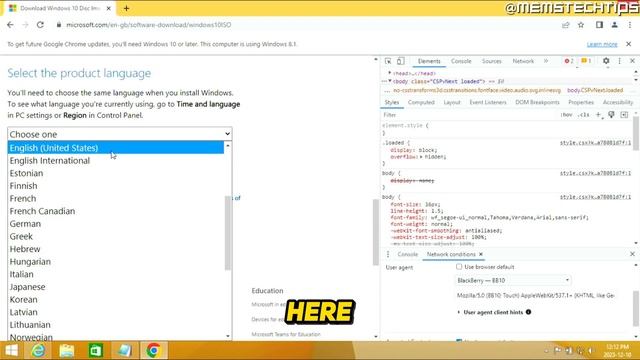Screen dimensions: 640x360
Task: Open the BlackBerry — BB10 user agent dropdown
Action: click(x=513, y=280)
